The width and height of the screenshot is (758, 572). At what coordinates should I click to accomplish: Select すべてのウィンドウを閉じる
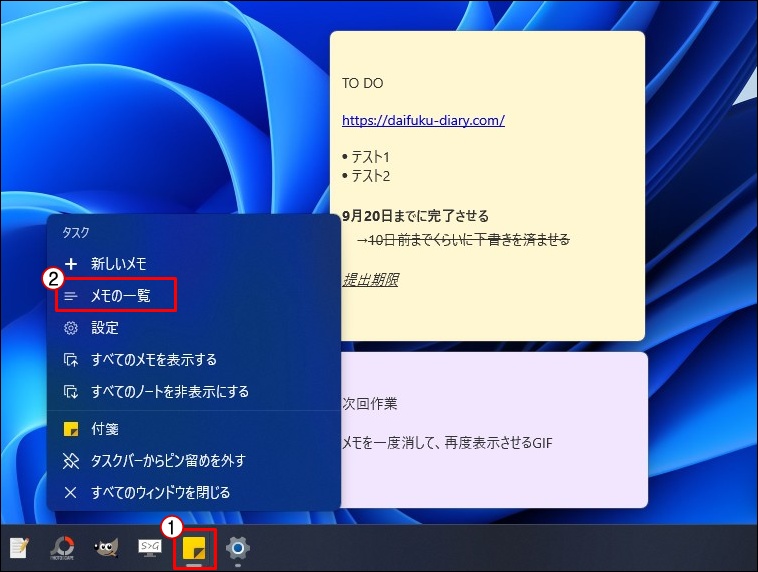160,493
